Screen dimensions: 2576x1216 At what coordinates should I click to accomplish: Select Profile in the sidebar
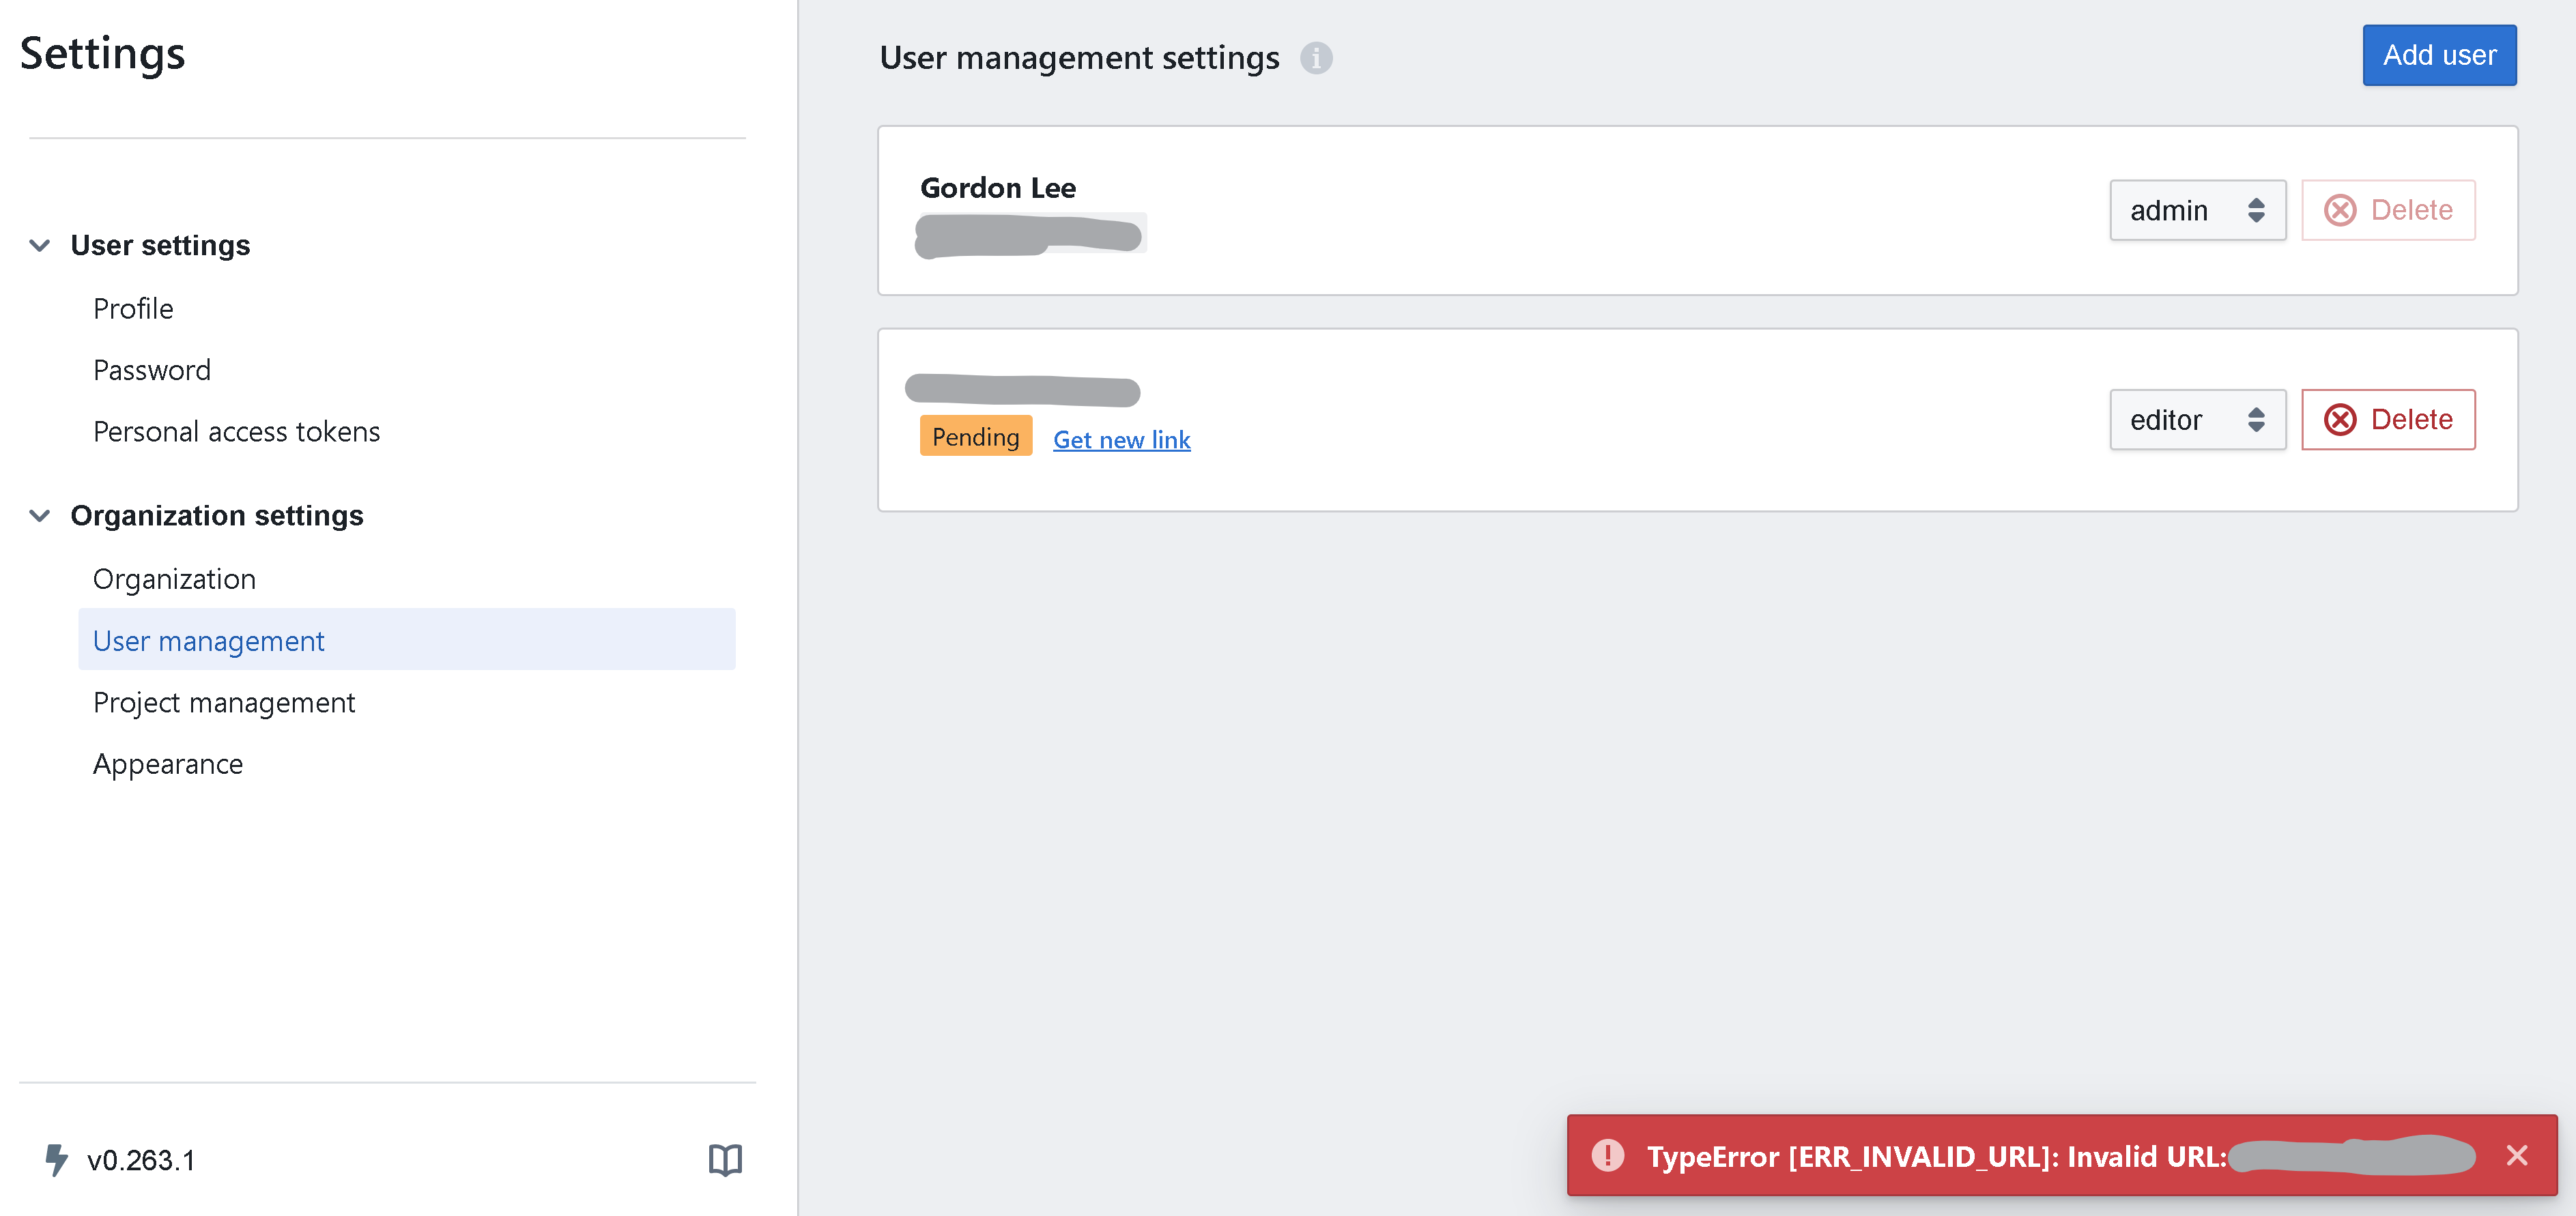(133, 308)
